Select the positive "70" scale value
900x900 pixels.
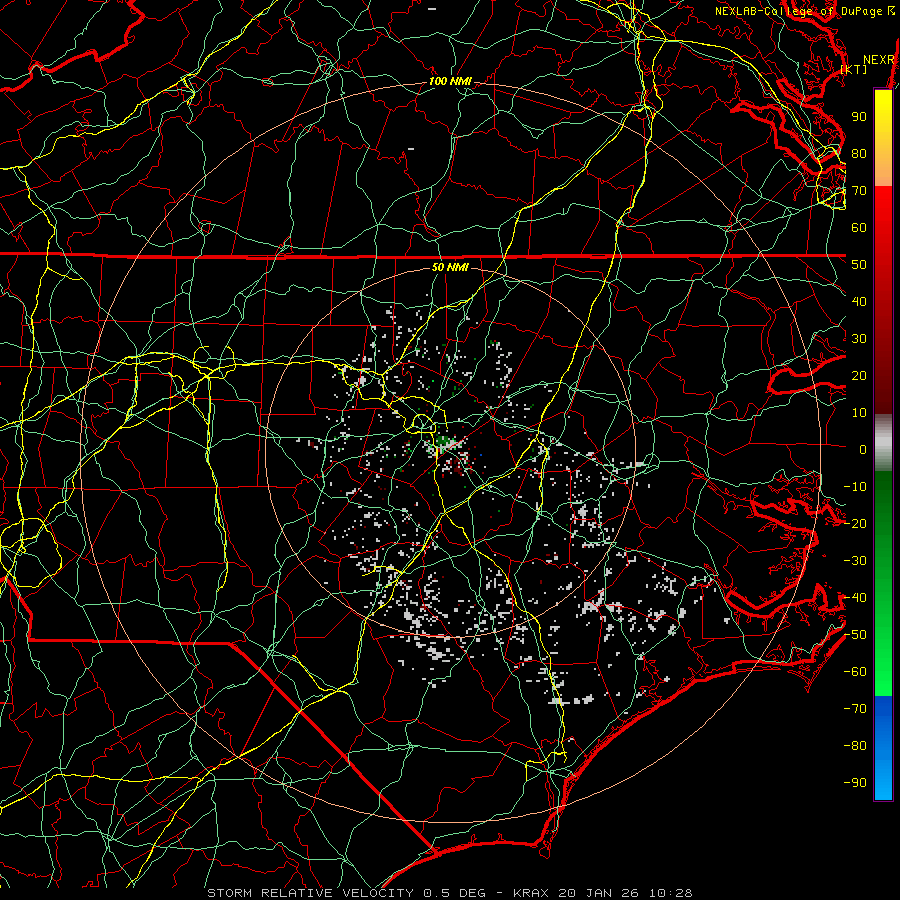click(x=859, y=191)
